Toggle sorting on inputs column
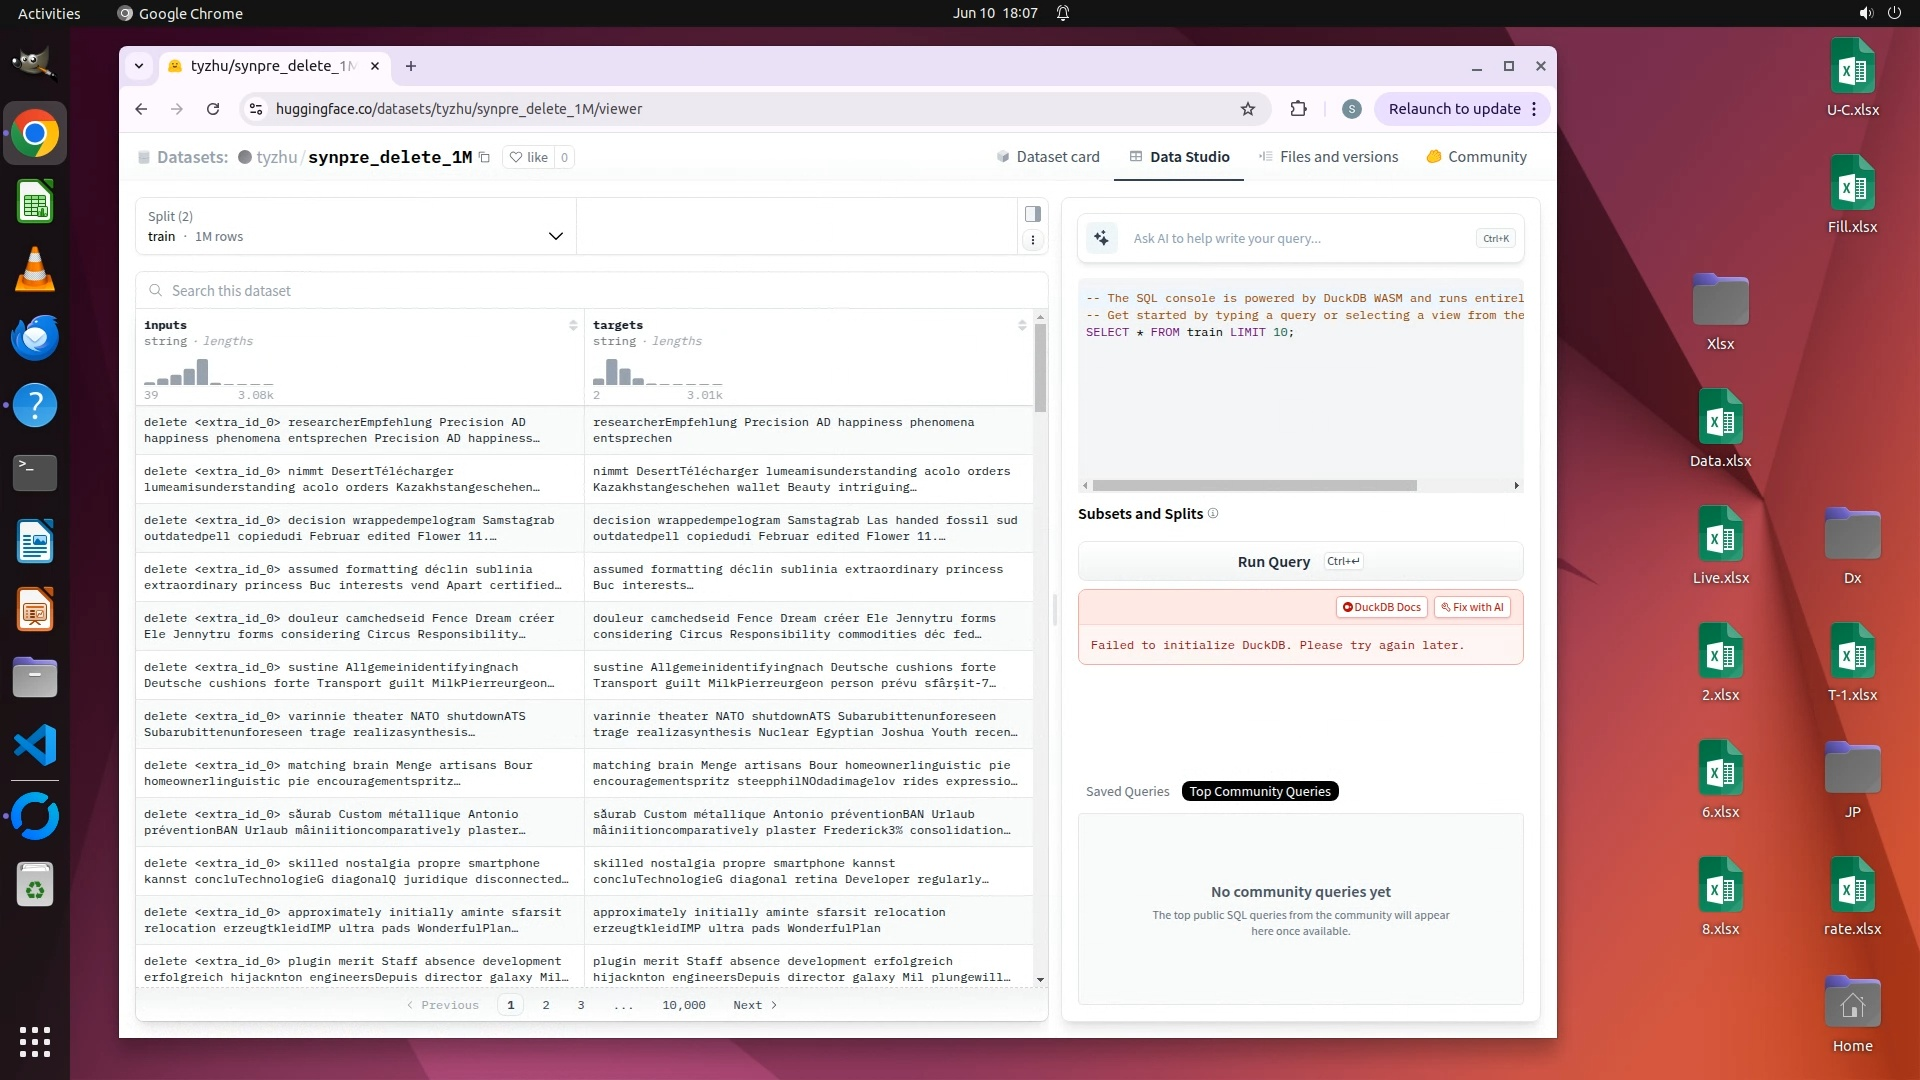This screenshot has height=1080, width=1920. (573, 325)
